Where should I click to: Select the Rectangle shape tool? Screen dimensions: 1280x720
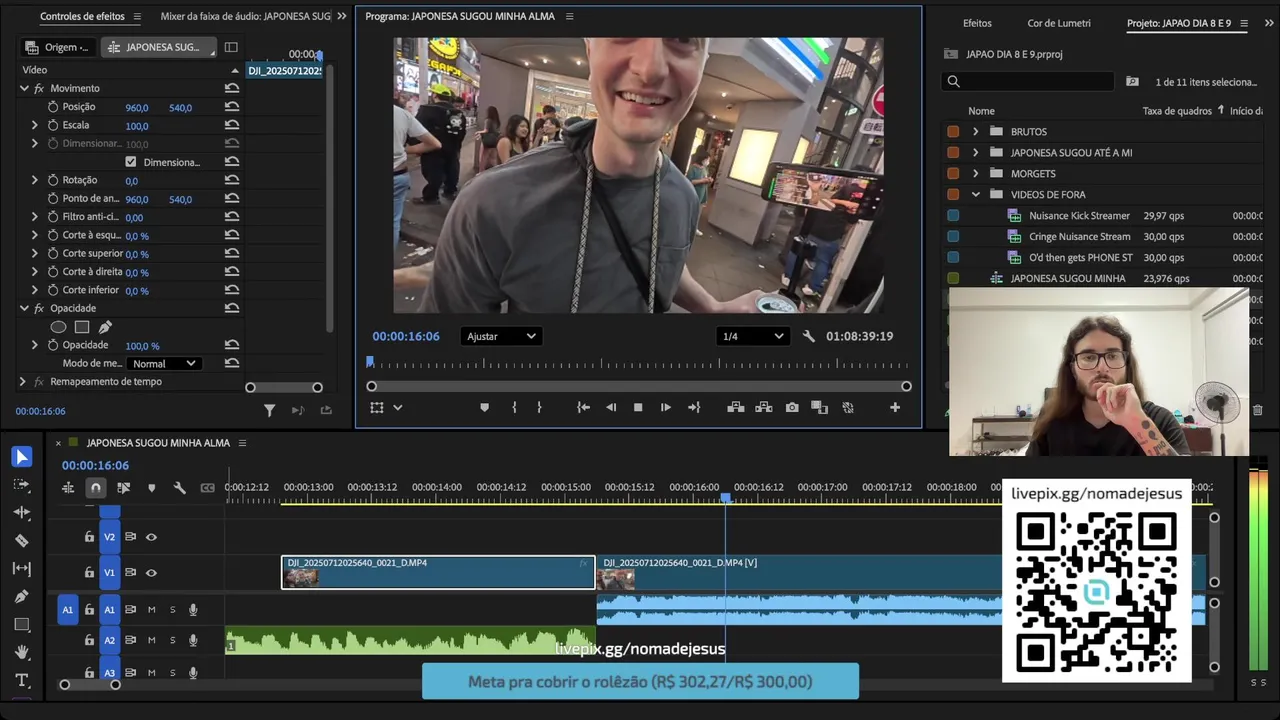[21, 624]
